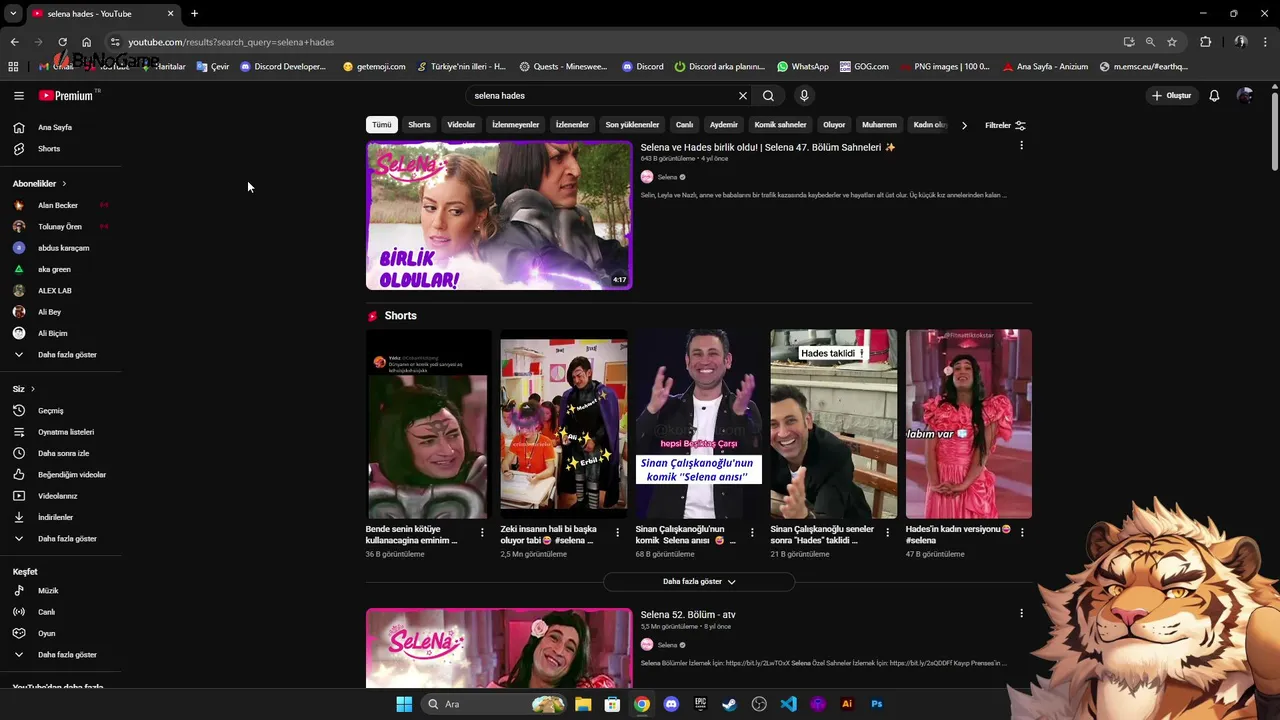Select the Komik sahneler chip
The width and height of the screenshot is (1280, 720).
[780, 125]
